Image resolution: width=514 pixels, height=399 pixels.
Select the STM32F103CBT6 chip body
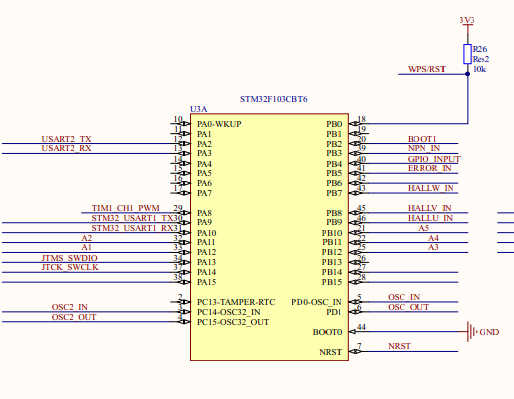[269, 237]
